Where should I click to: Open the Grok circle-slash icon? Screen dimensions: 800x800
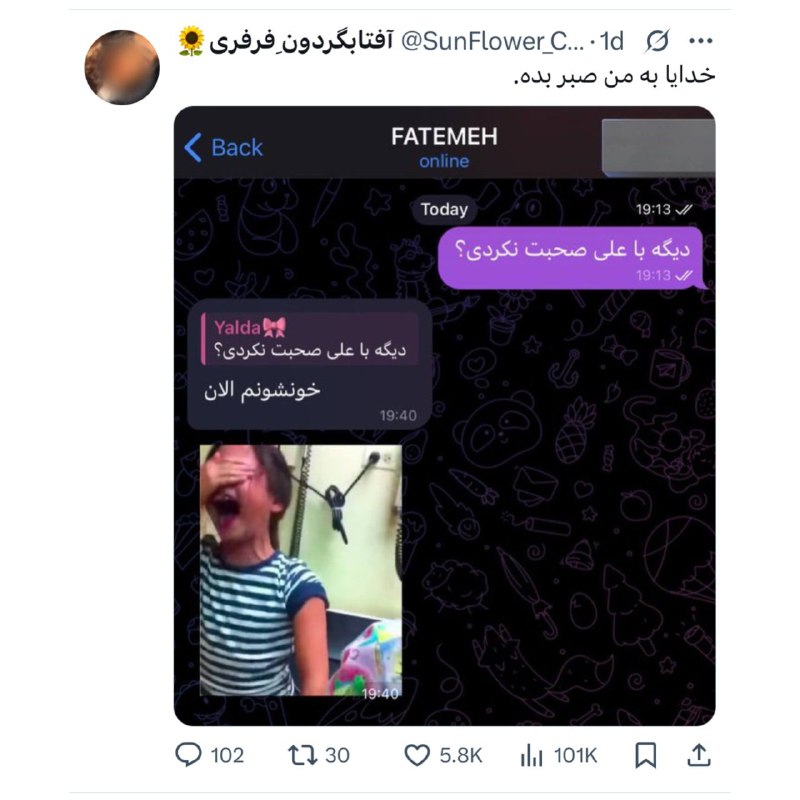pyautogui.click(x=657, y=41)
